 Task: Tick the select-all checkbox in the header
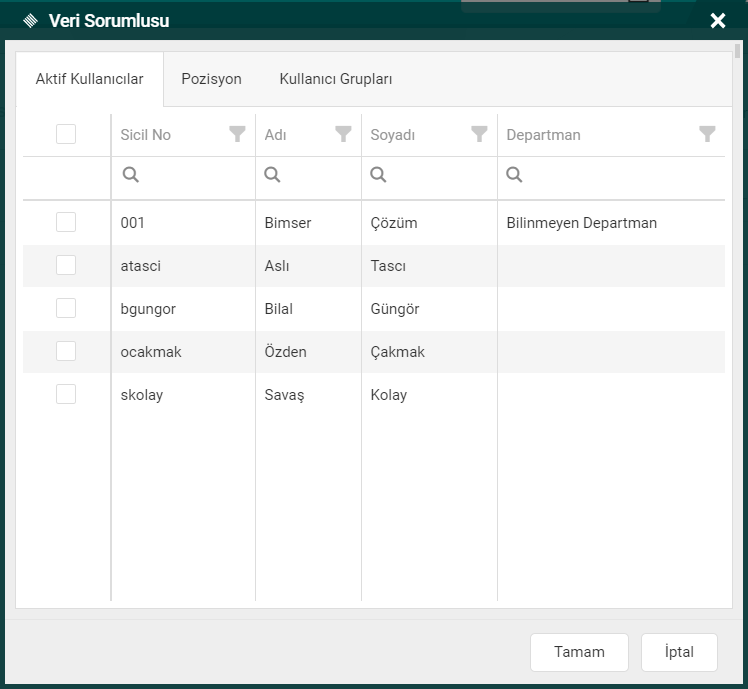66,134
